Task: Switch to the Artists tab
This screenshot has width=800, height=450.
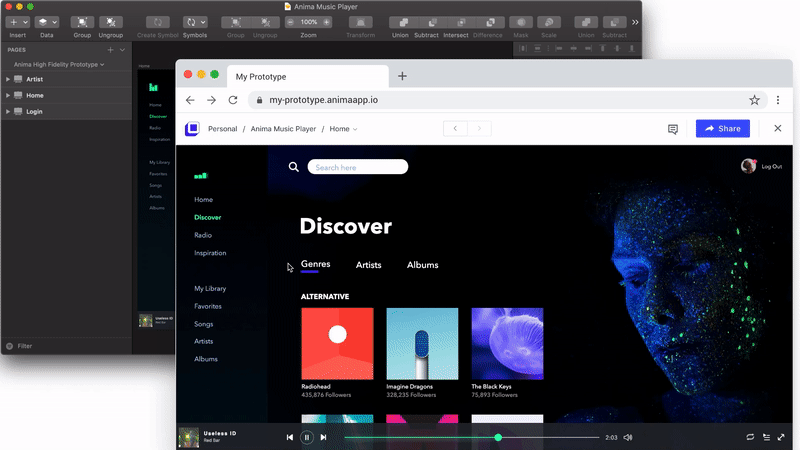Action: (x=368, y=265)
